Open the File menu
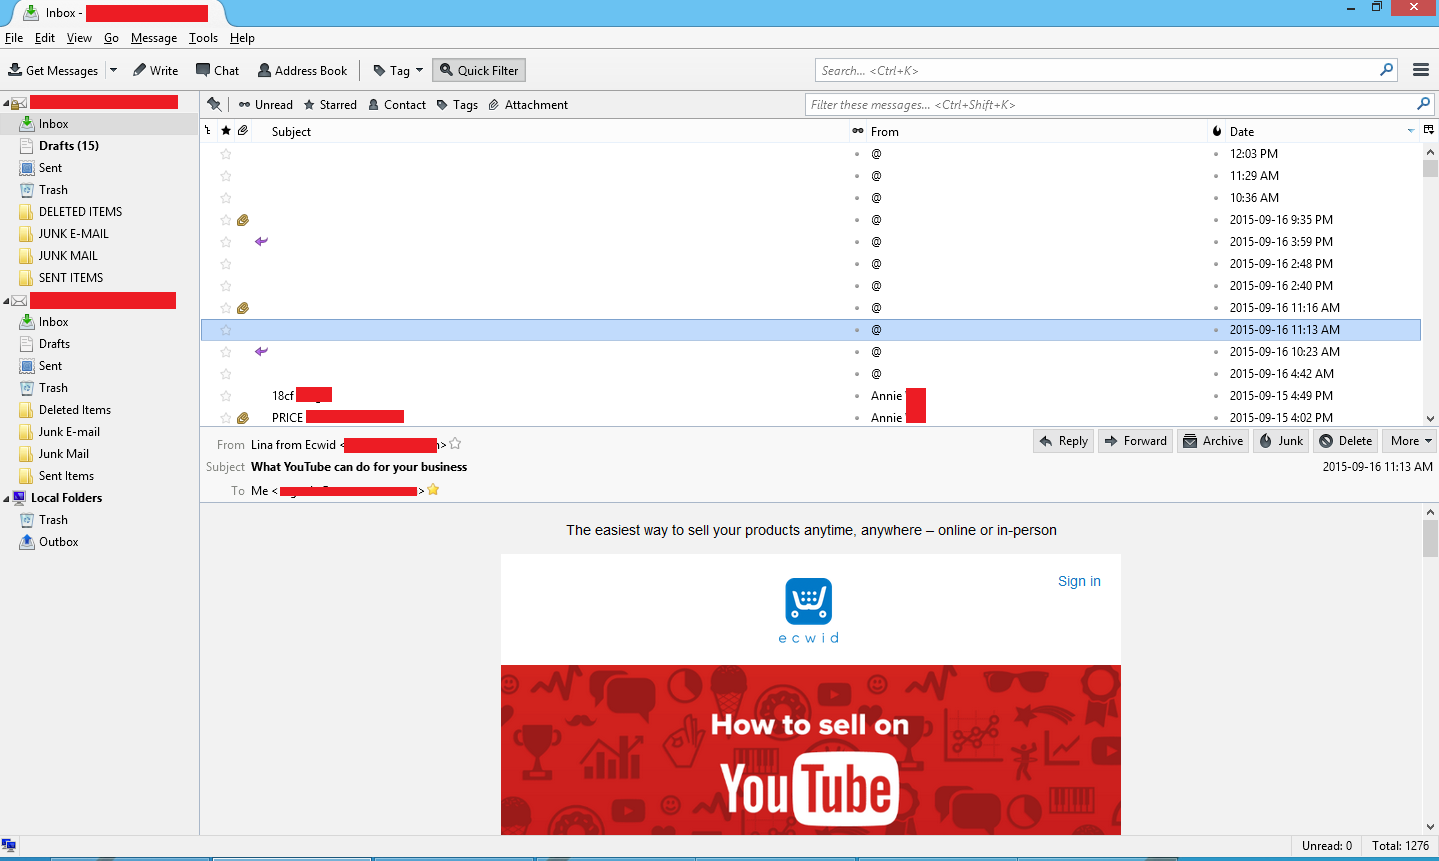Viewport: 1439px width, 861px height. point(14,38)
